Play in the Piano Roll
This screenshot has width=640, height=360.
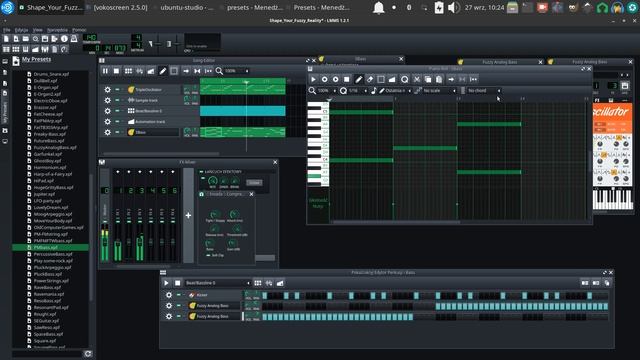(313, 80)
